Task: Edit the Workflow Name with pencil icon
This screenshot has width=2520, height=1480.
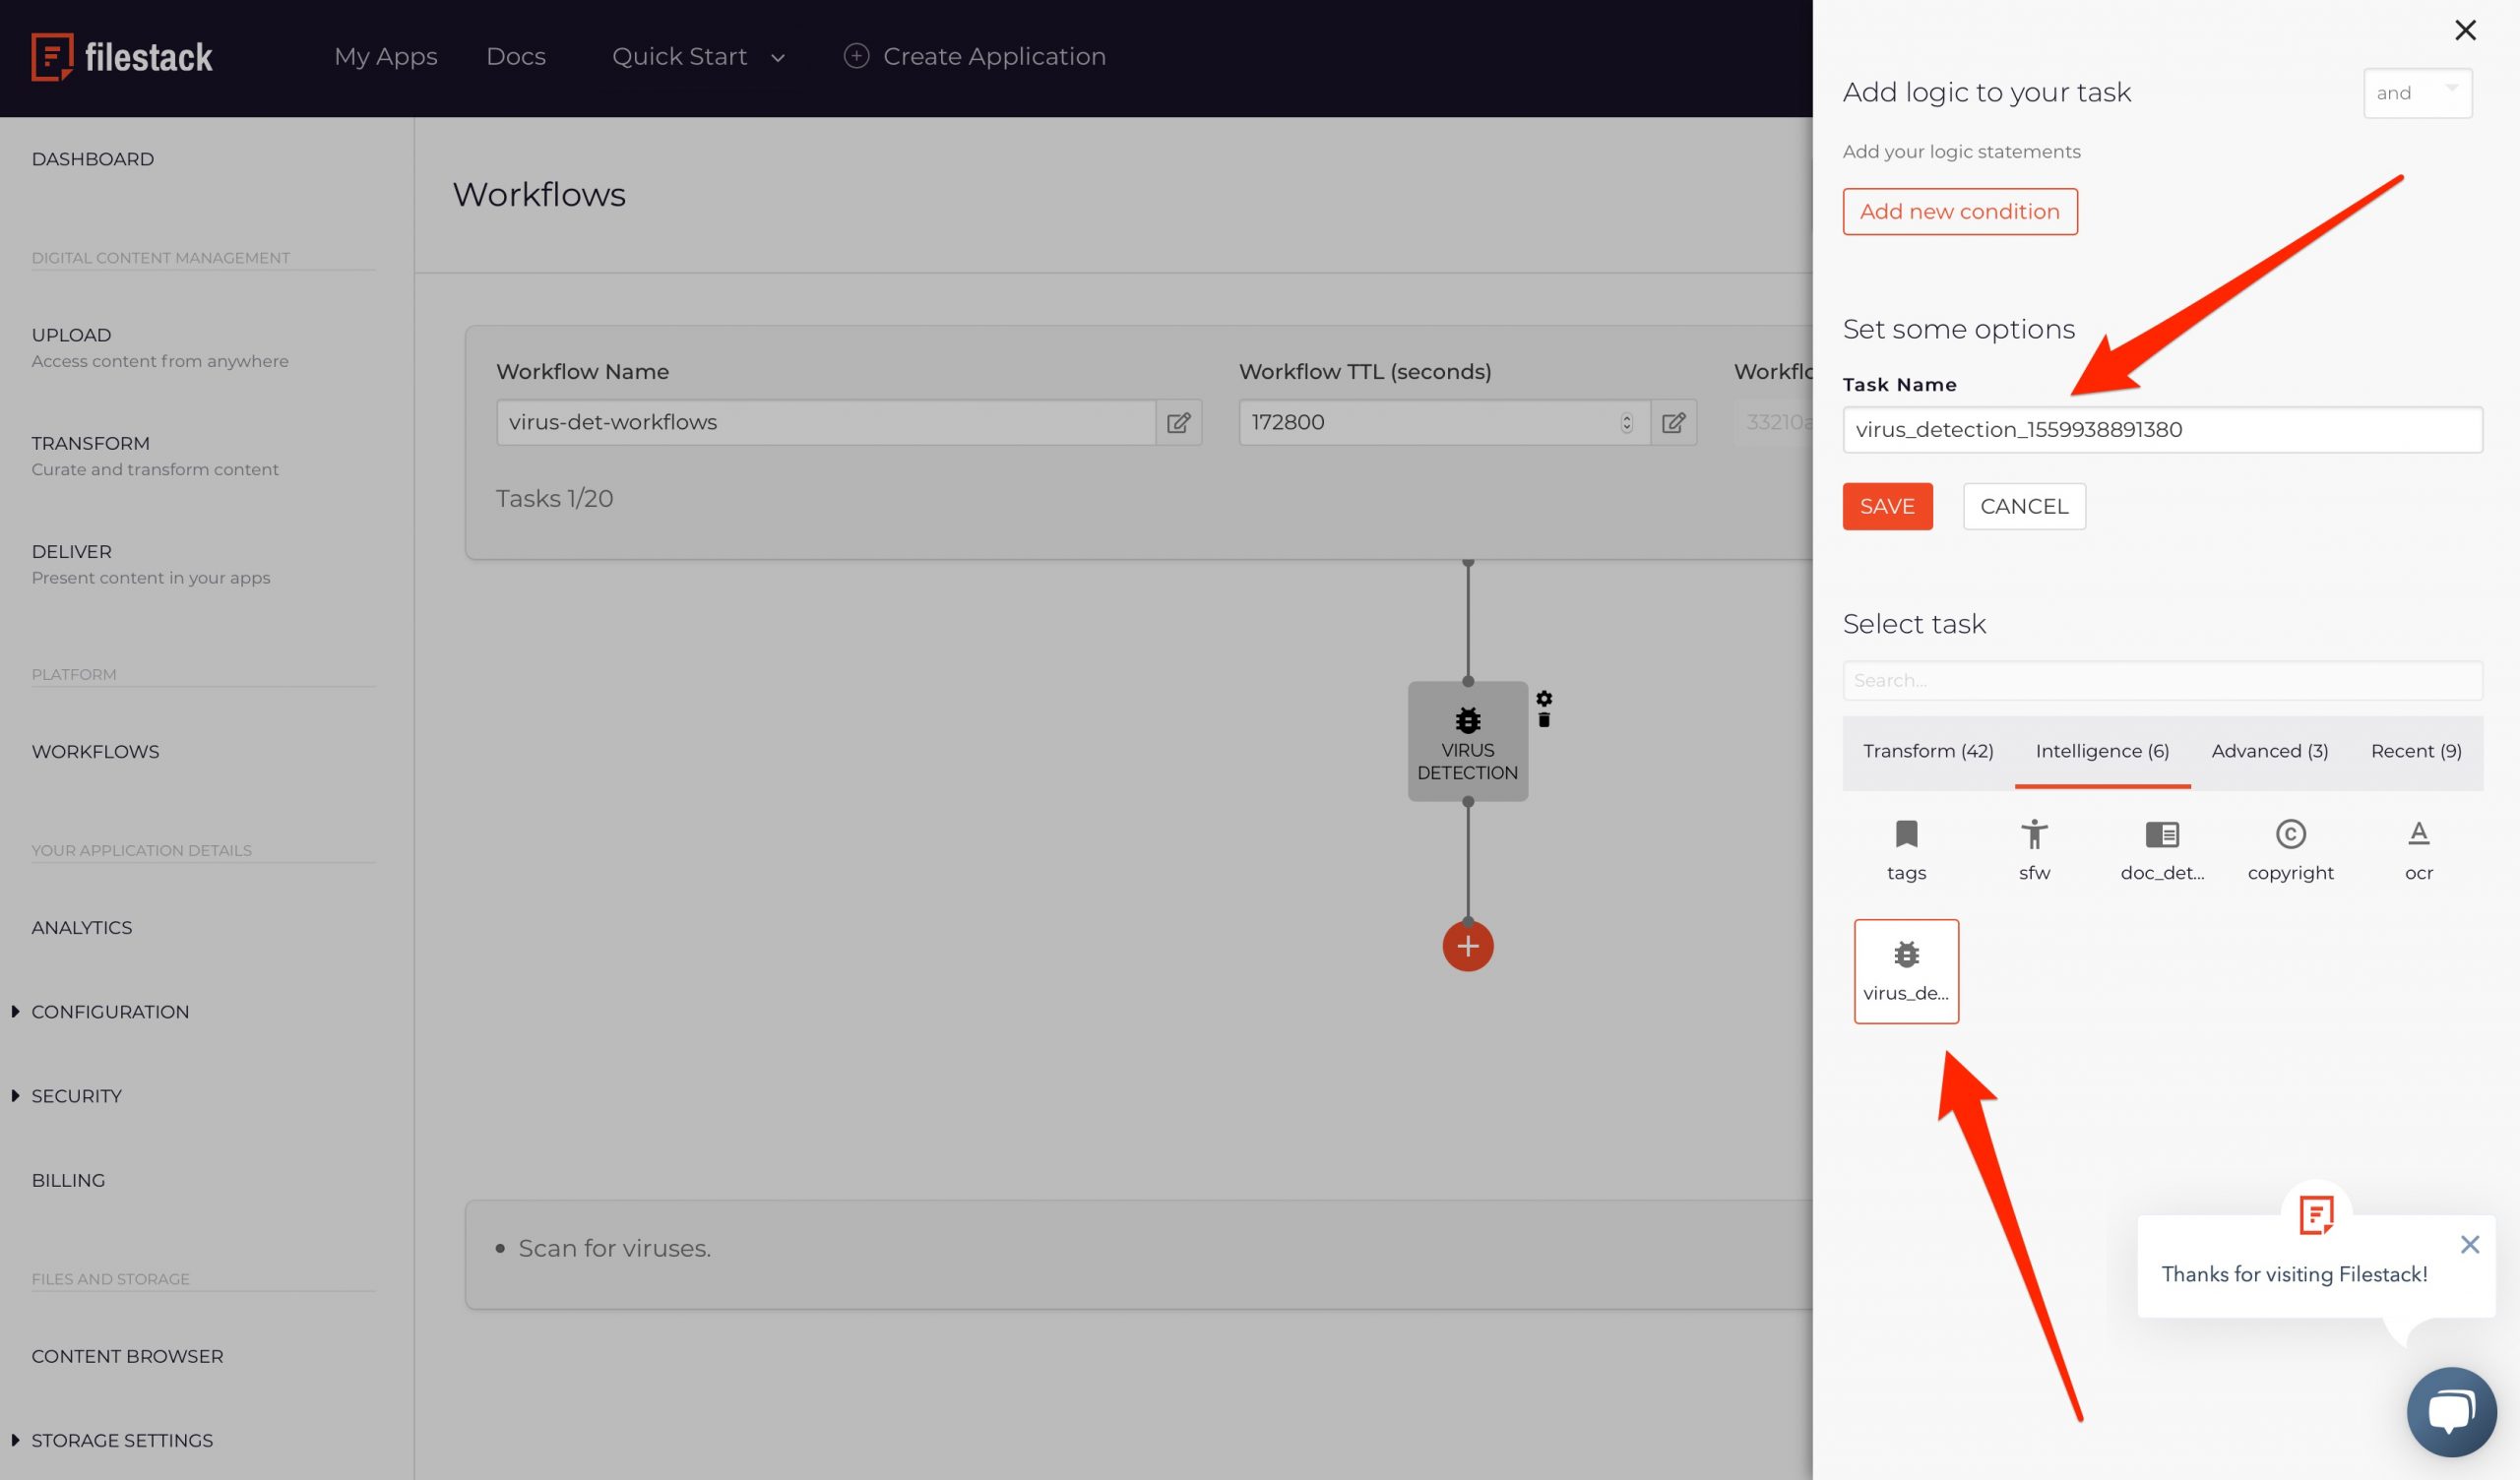Action: (x=1178, y=422)
